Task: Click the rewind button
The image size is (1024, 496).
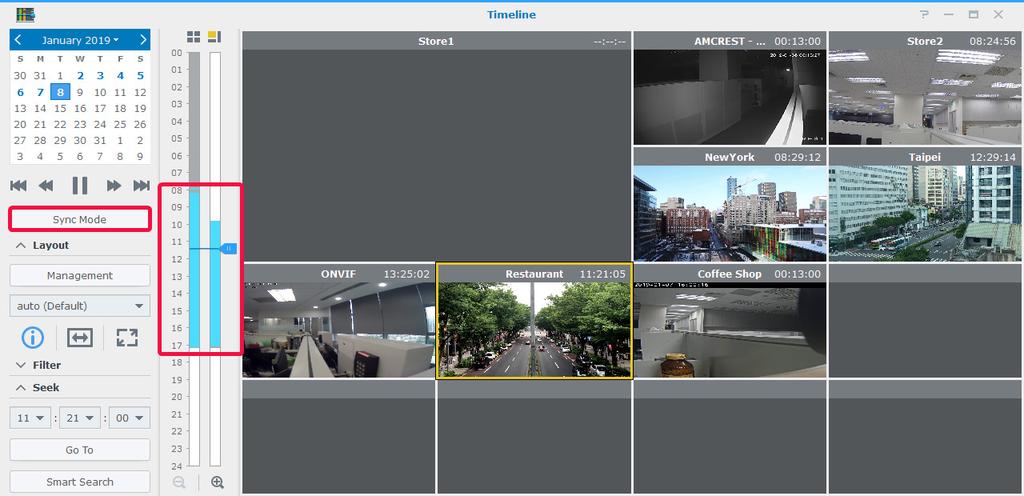Action: pos(46,186)
